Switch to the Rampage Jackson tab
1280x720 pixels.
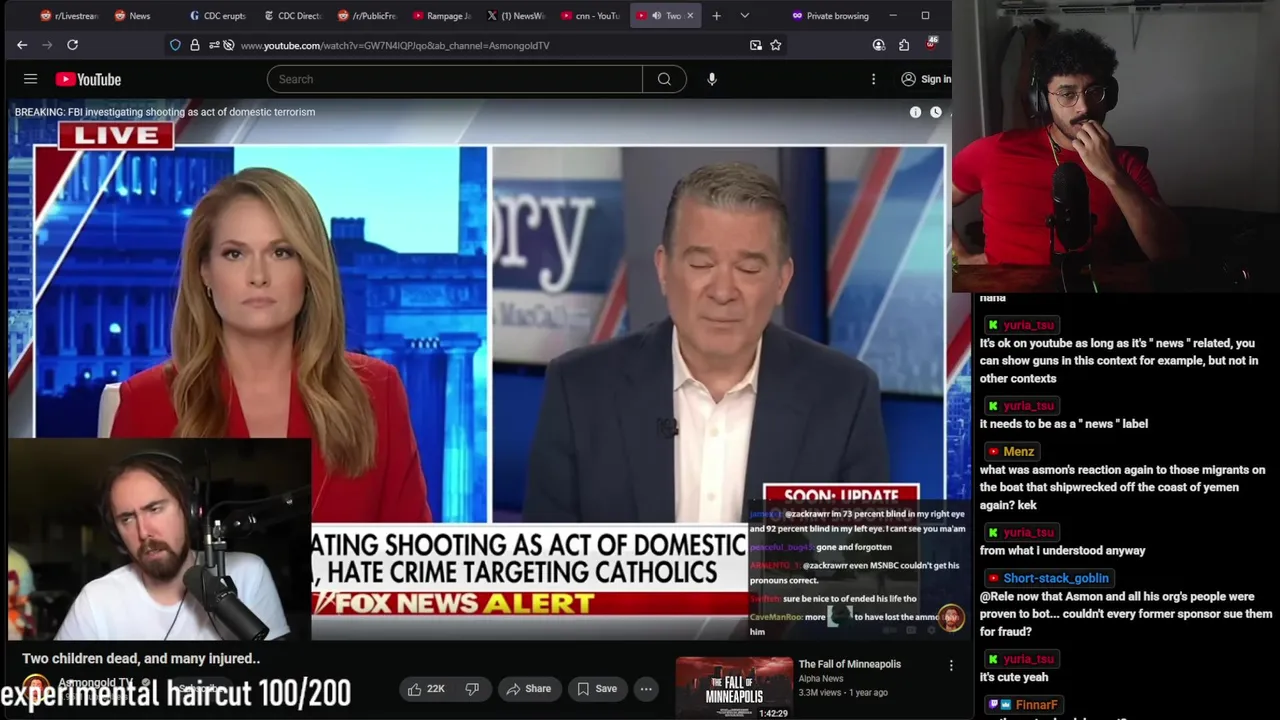(x=441, y=16)
